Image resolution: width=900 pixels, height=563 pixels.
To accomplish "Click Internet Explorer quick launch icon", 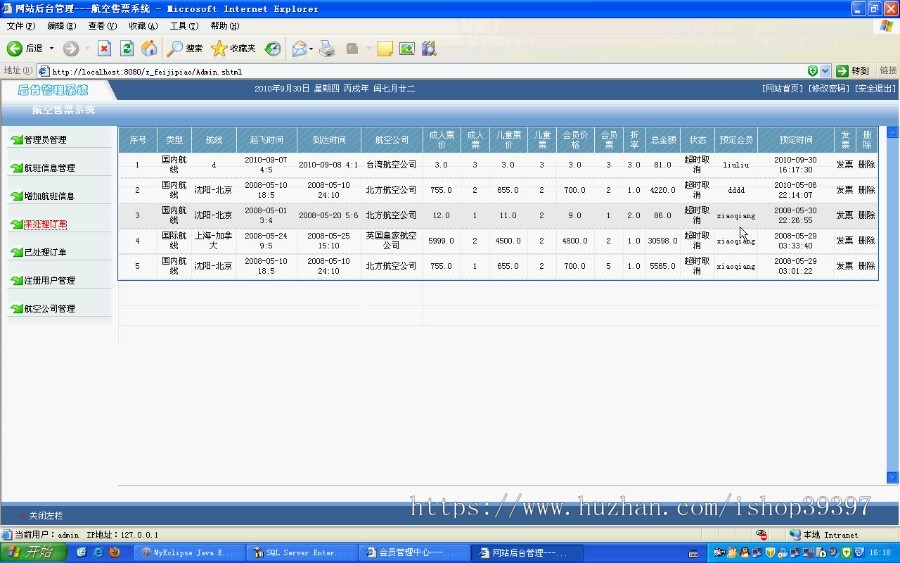I will (x=98, y=552).
